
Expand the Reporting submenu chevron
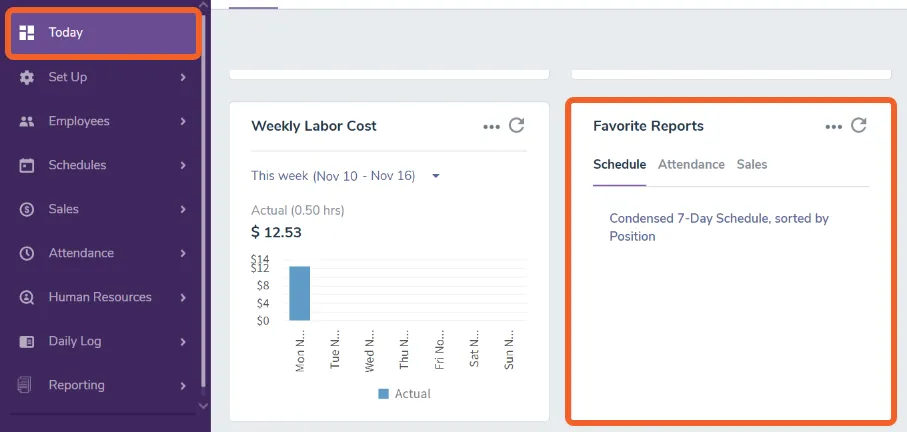coord(183,385)
